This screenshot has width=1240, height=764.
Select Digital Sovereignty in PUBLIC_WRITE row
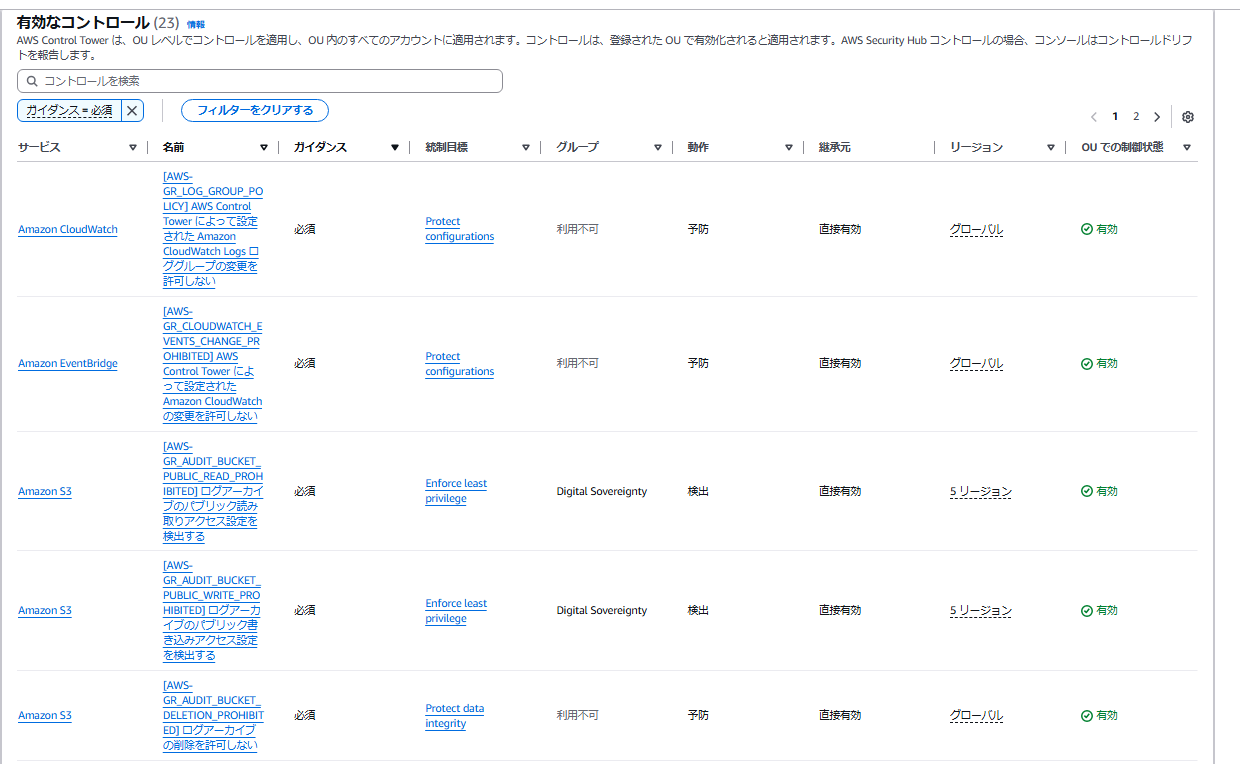[x=602, y=610]
